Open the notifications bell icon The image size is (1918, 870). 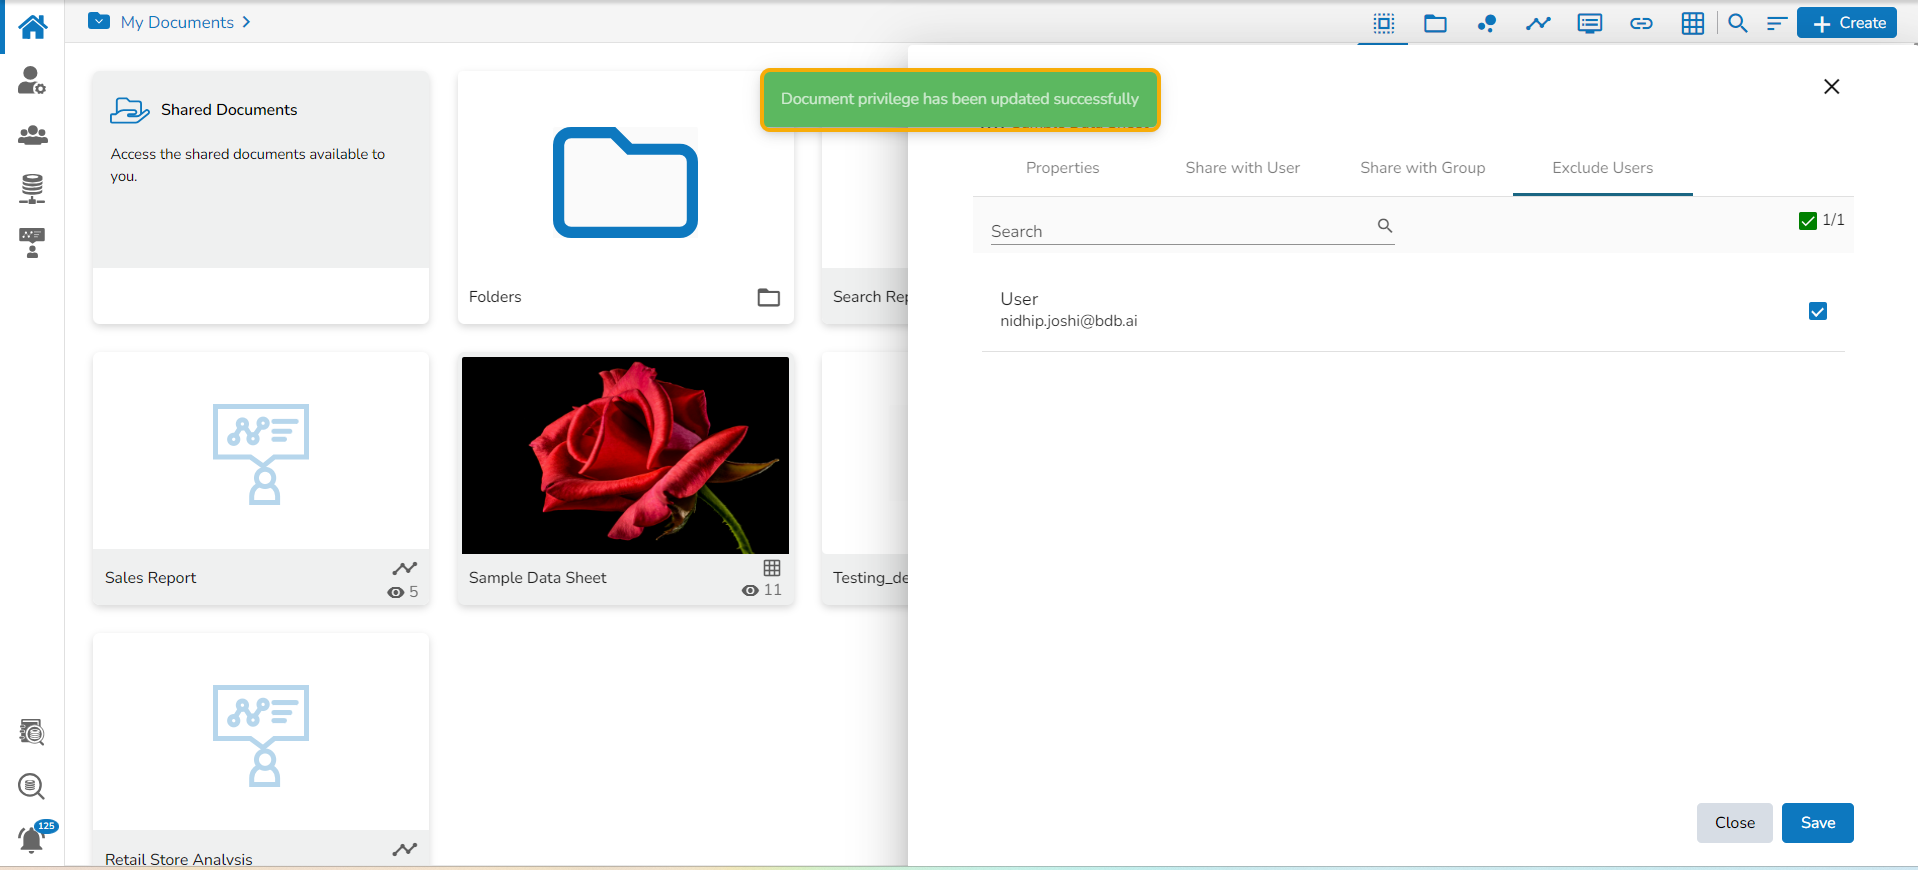(x=32, y=840)
